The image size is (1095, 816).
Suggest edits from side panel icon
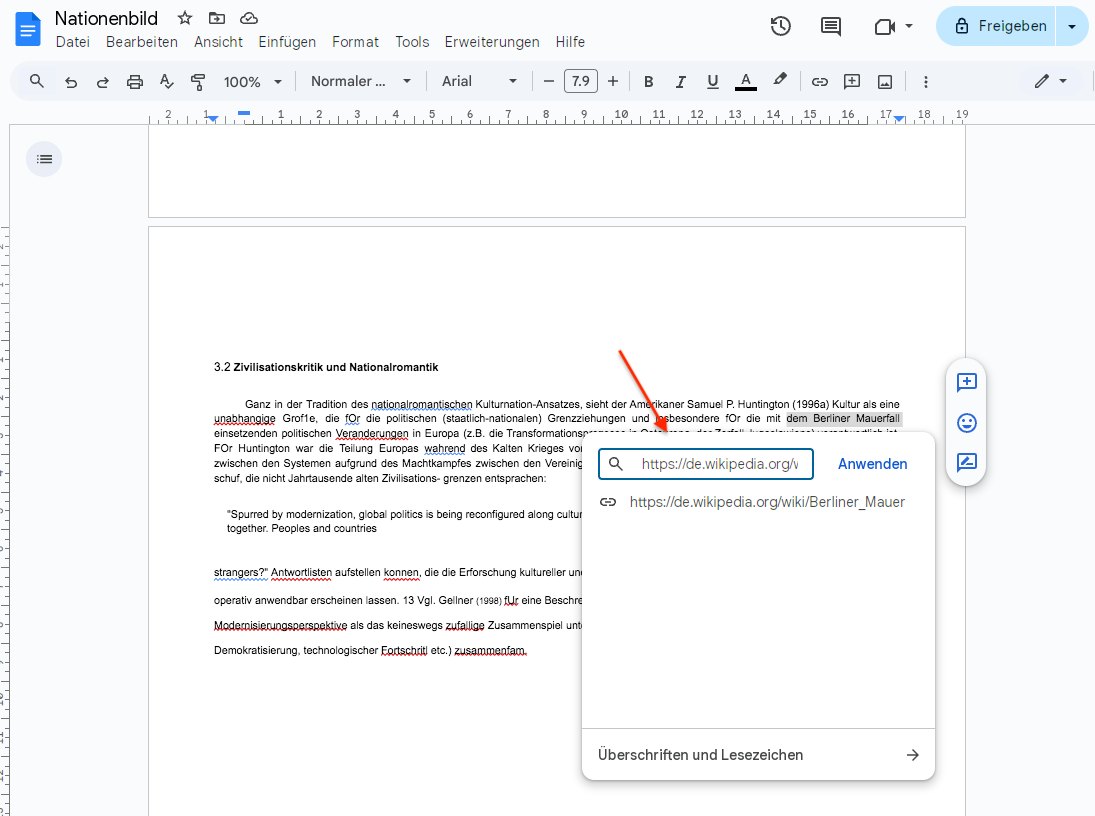[x=967, y=462]
